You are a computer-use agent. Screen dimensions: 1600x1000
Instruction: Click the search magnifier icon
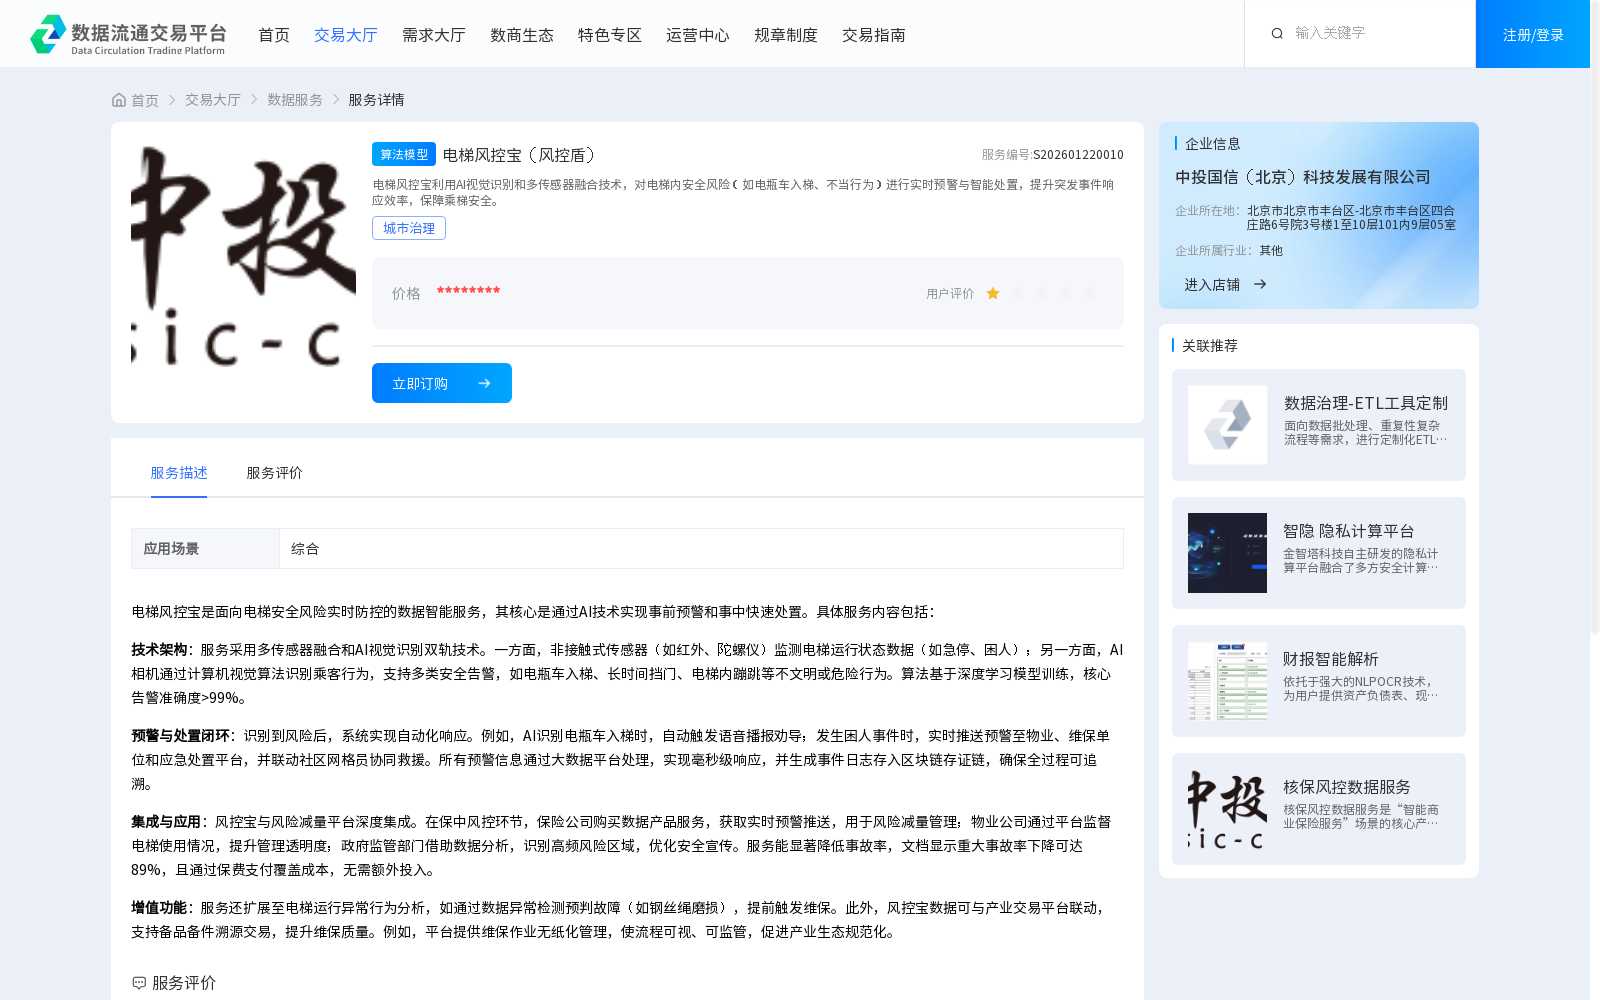pos(1277,34)
